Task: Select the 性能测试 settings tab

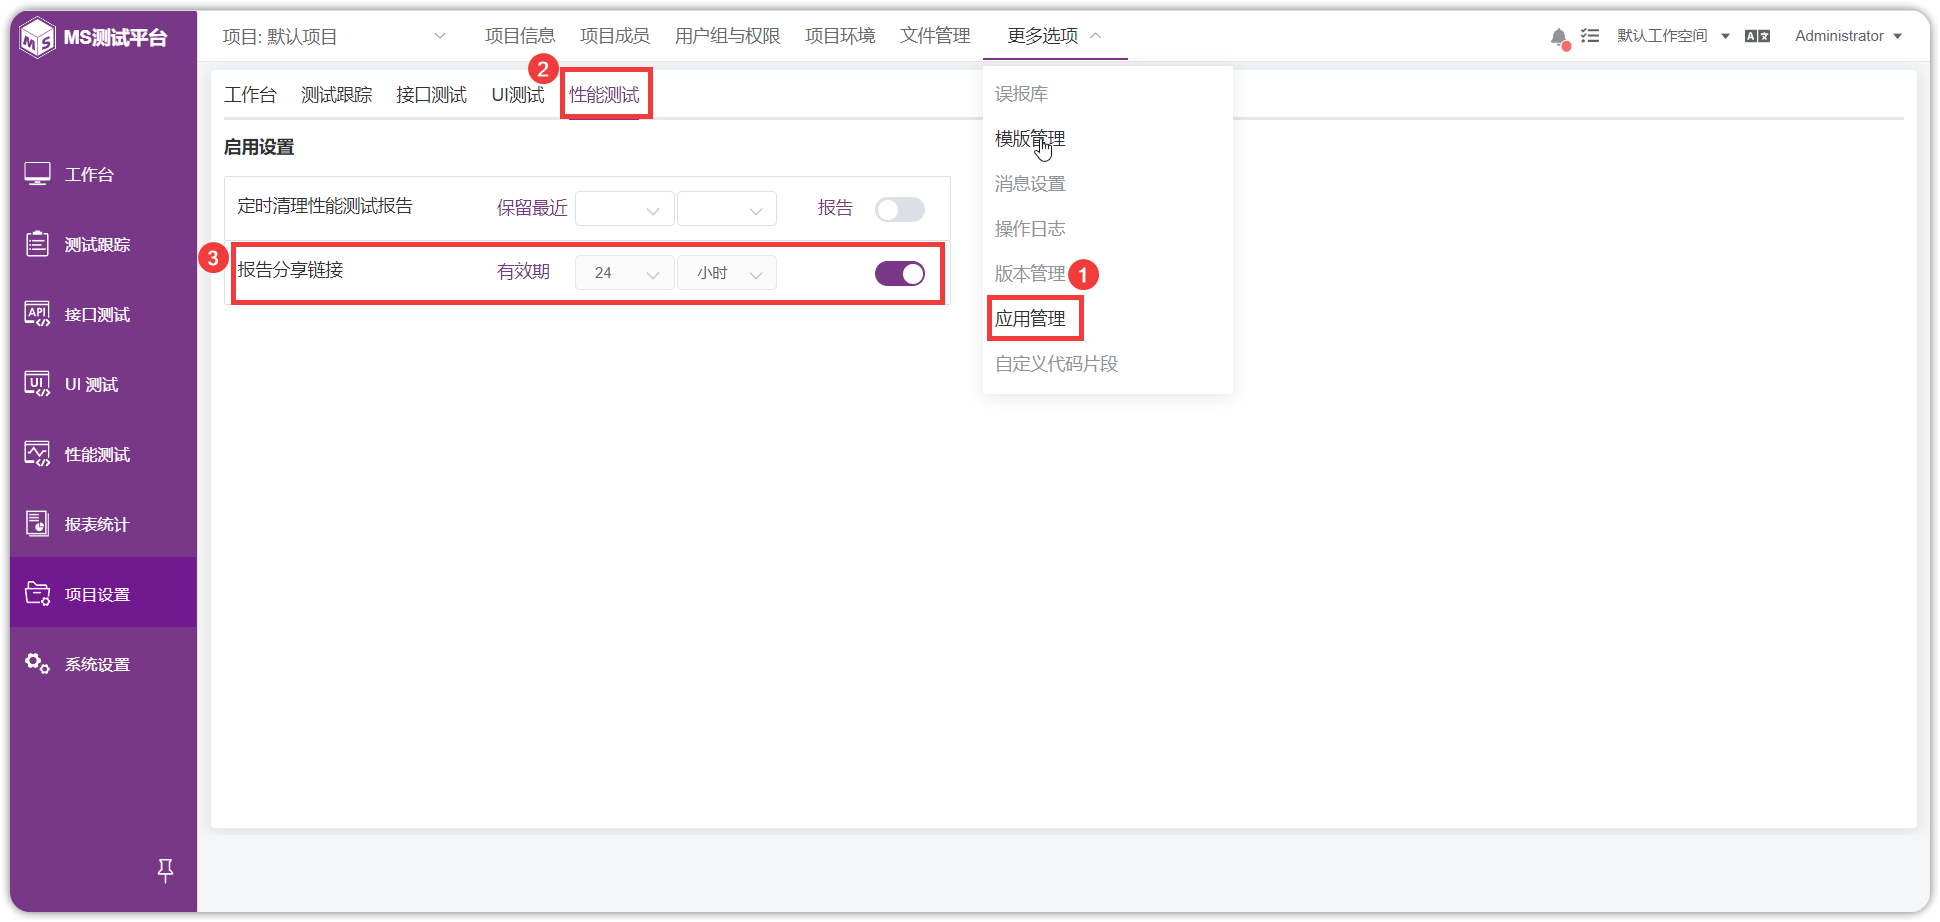Action: pyautogui.click(x=604, y=95)
